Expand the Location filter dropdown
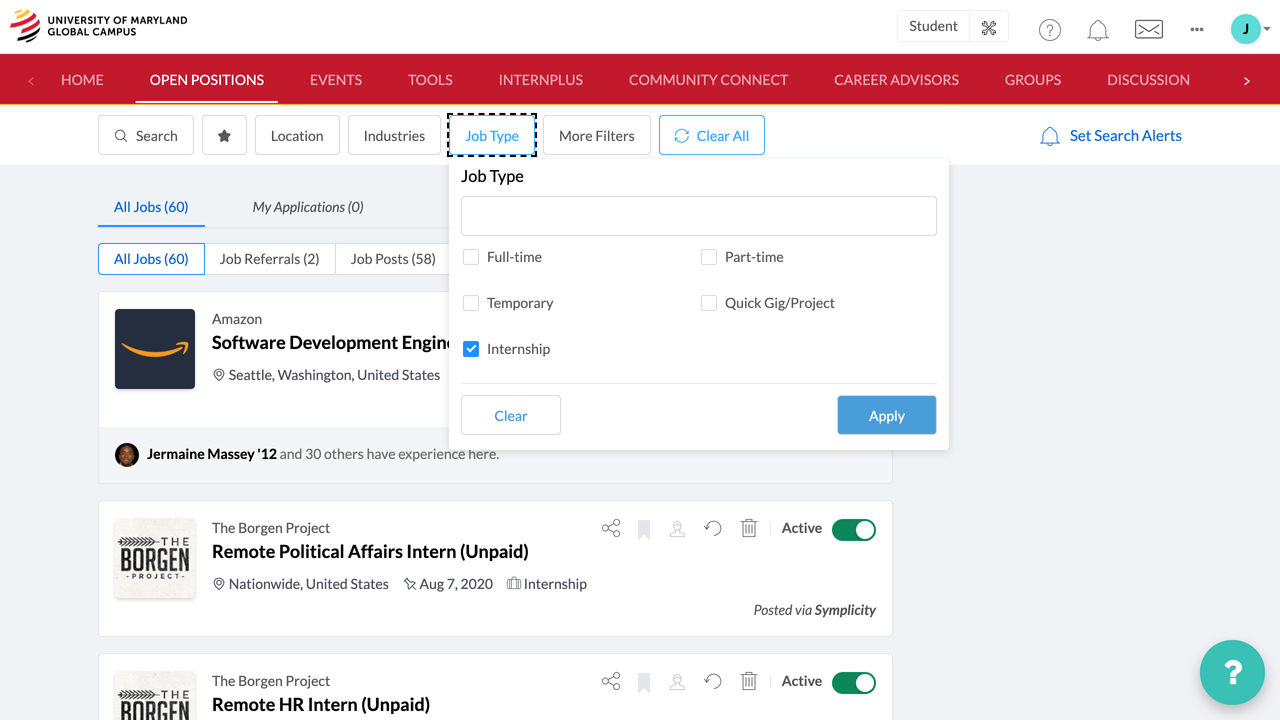 [x=297, y=136]
